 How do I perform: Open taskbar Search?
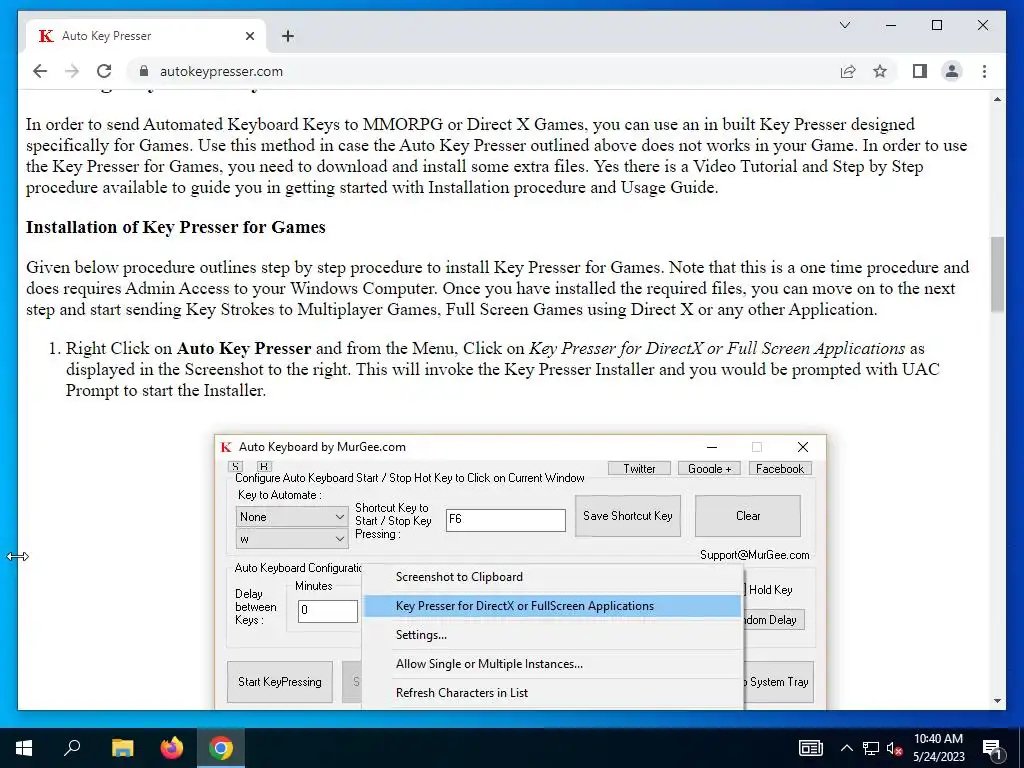(72, 748)
